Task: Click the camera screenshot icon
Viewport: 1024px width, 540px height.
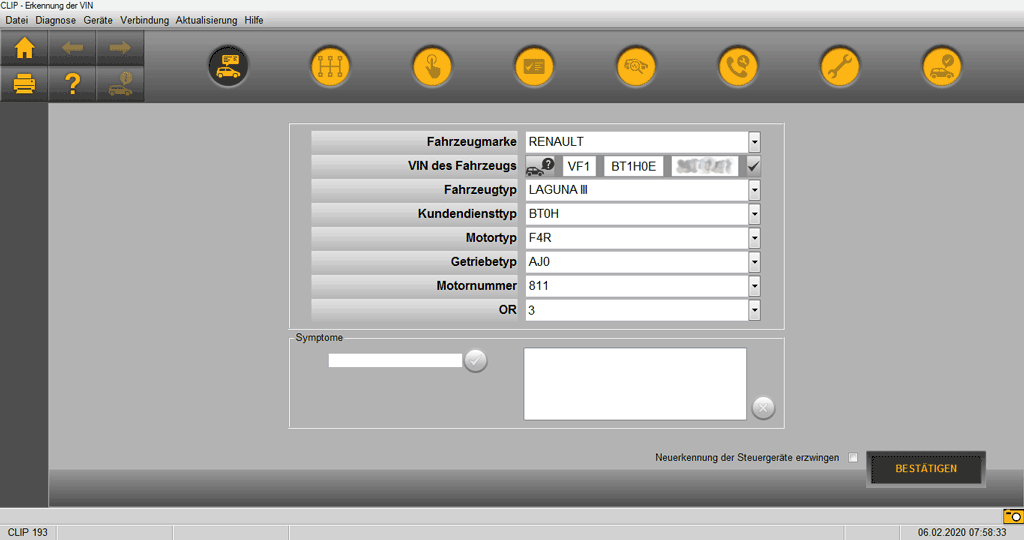Action: point(1012,516)
